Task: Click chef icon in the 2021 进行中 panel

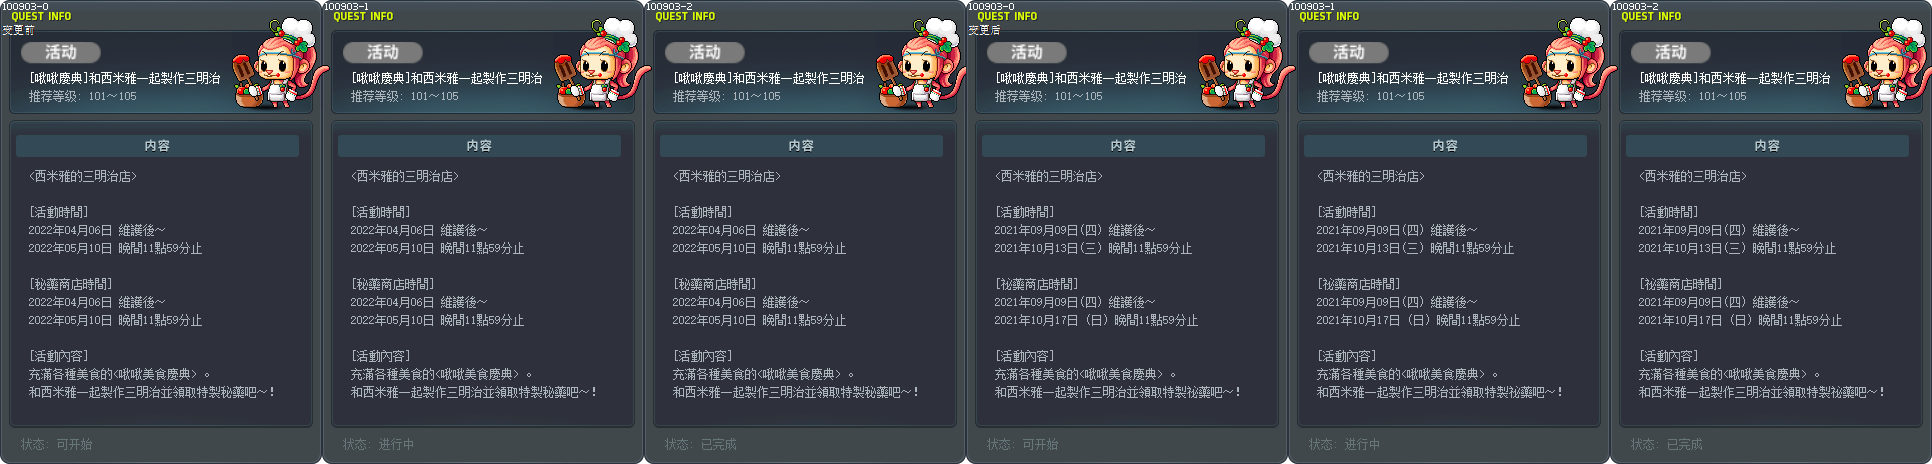Action: point(1560,62)
